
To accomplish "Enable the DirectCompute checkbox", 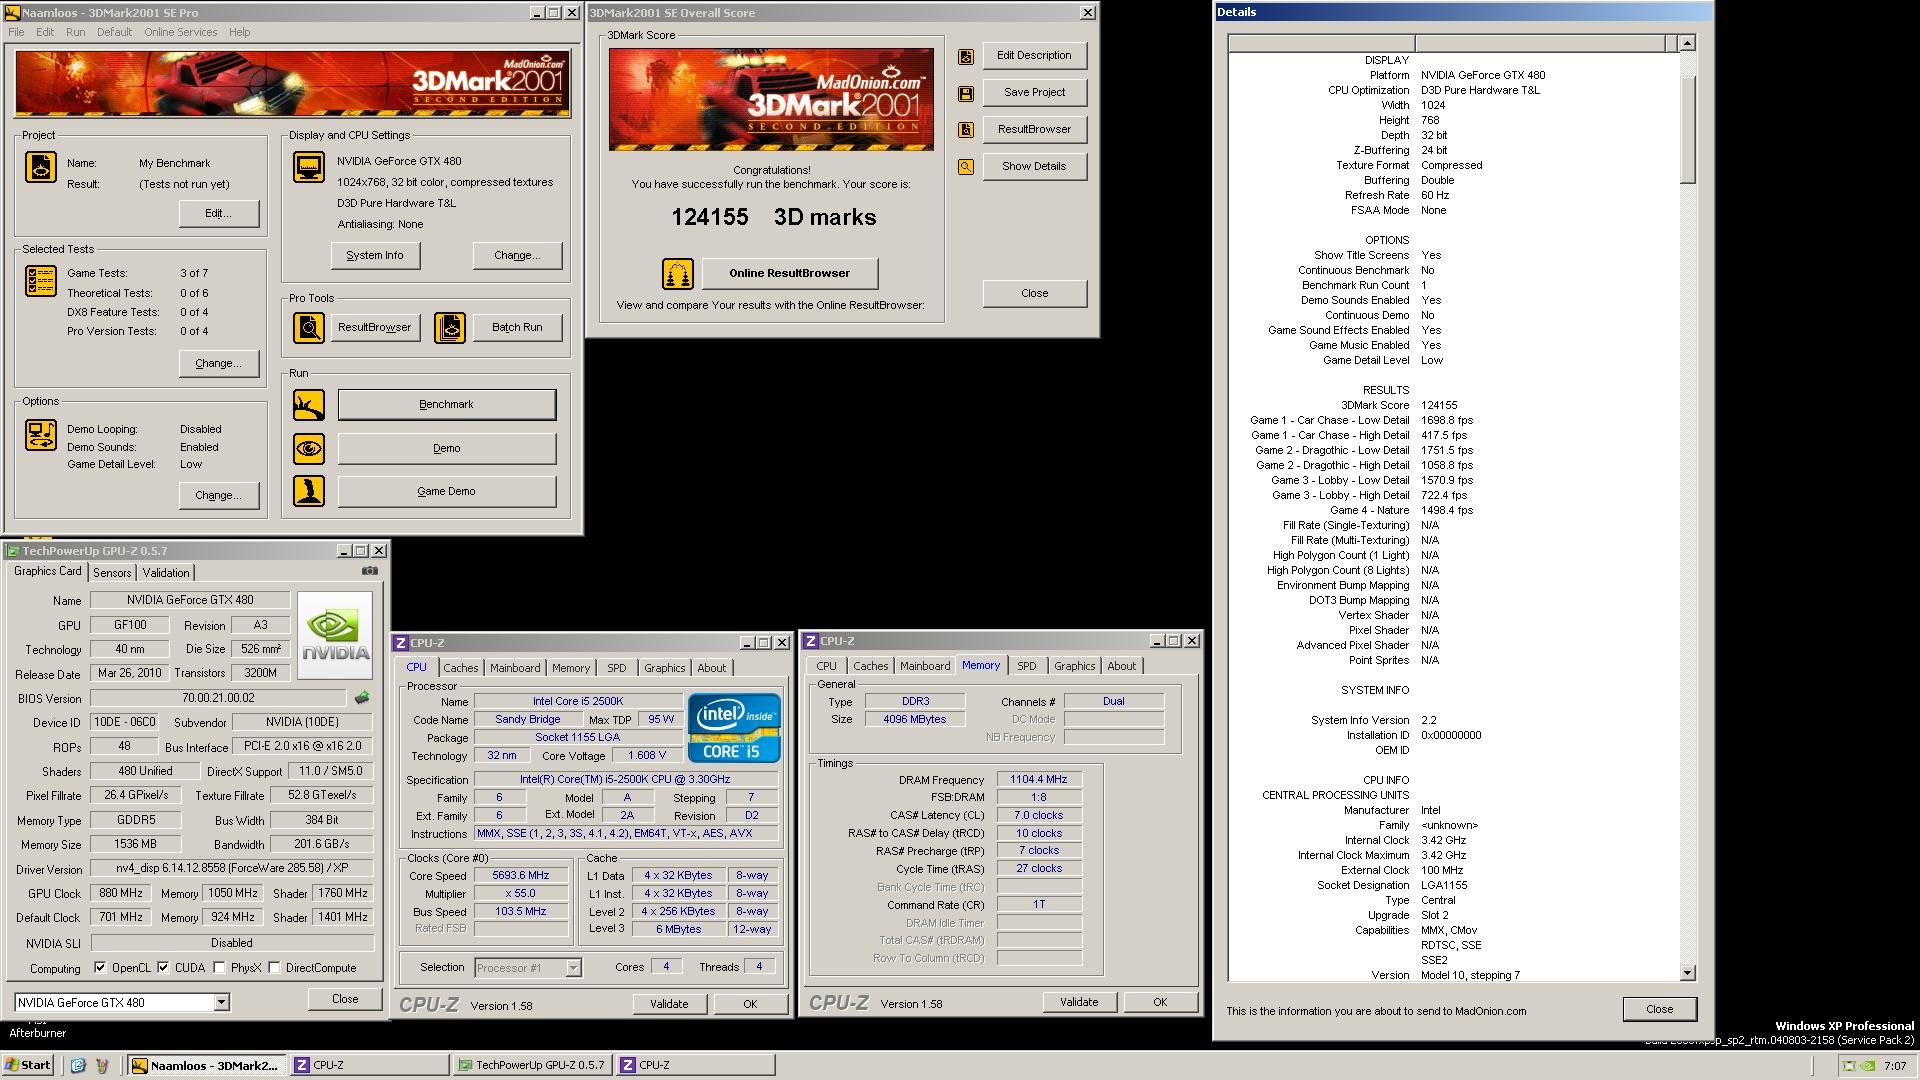I will point(274,968).
